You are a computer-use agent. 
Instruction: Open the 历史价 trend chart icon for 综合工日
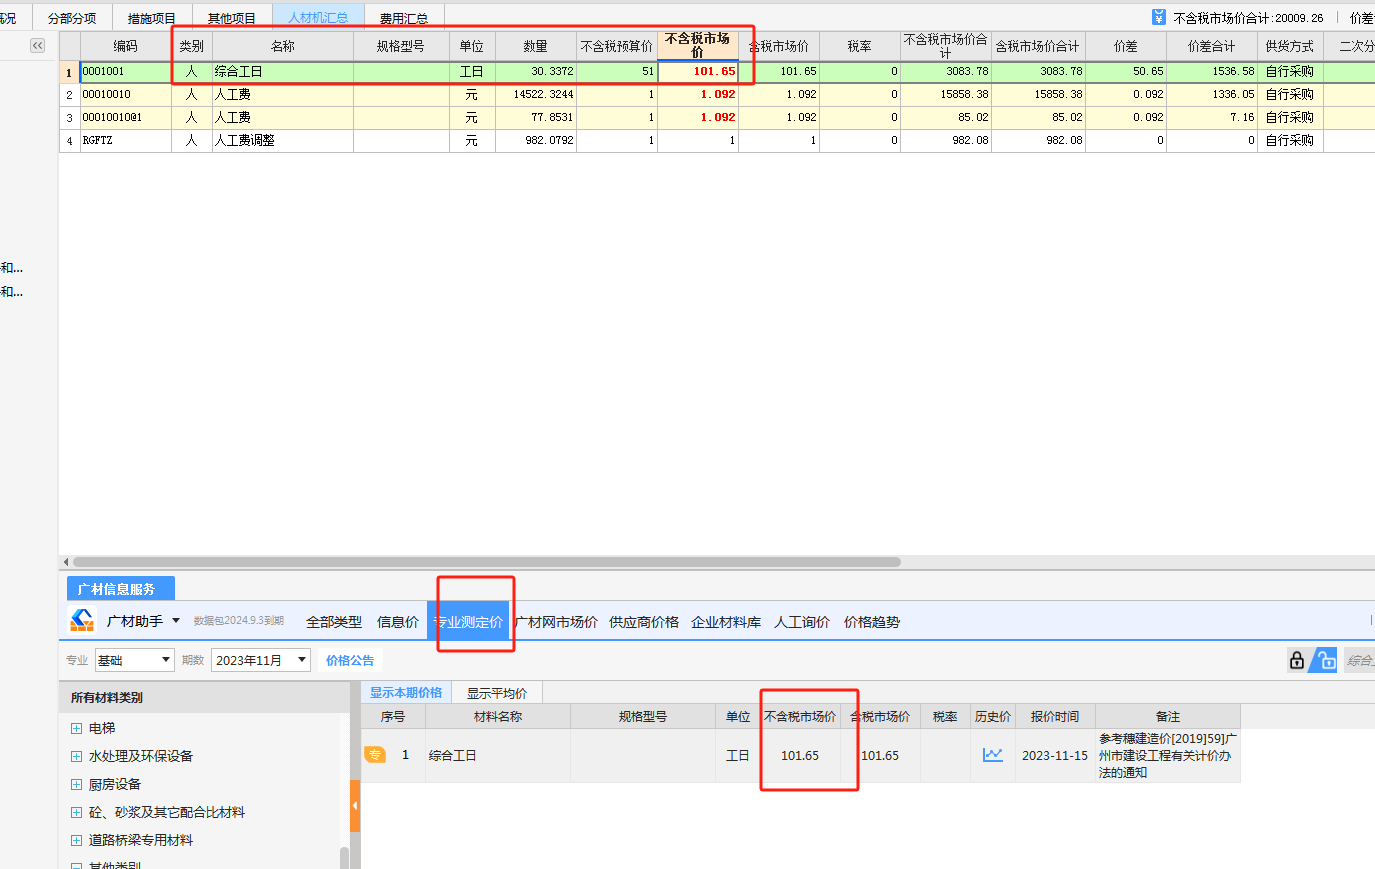point(992,755)
